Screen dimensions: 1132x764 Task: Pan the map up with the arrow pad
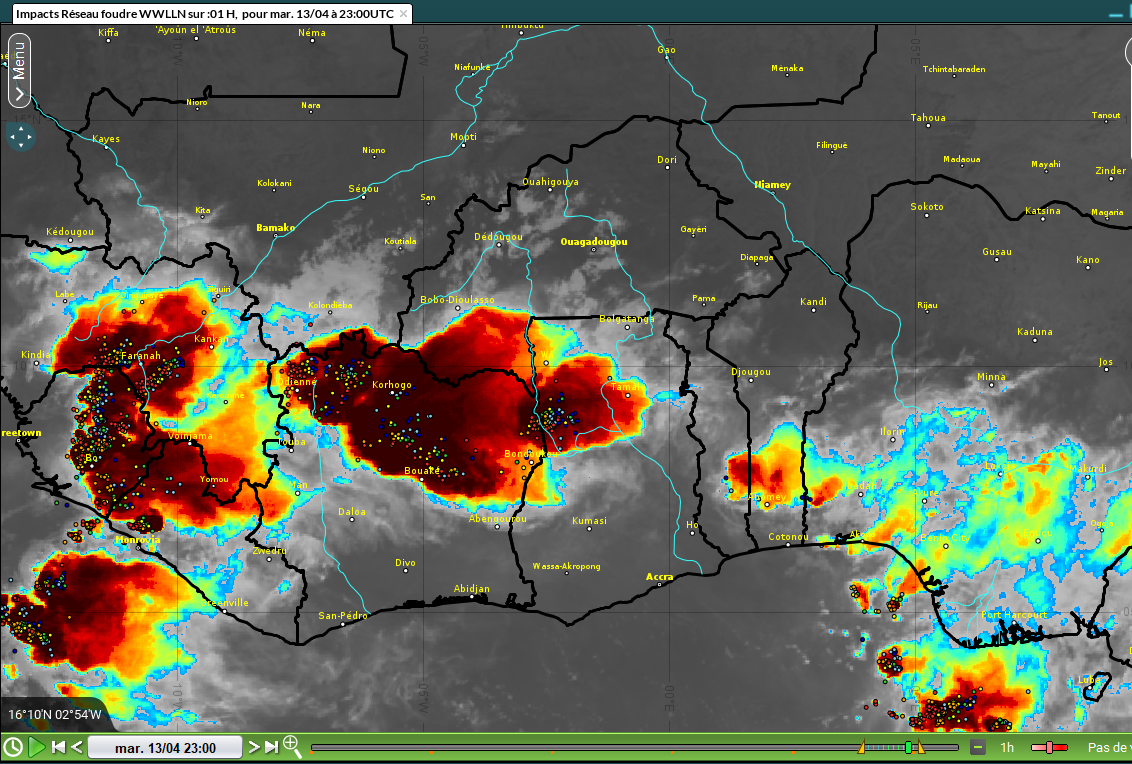(21, 128)
